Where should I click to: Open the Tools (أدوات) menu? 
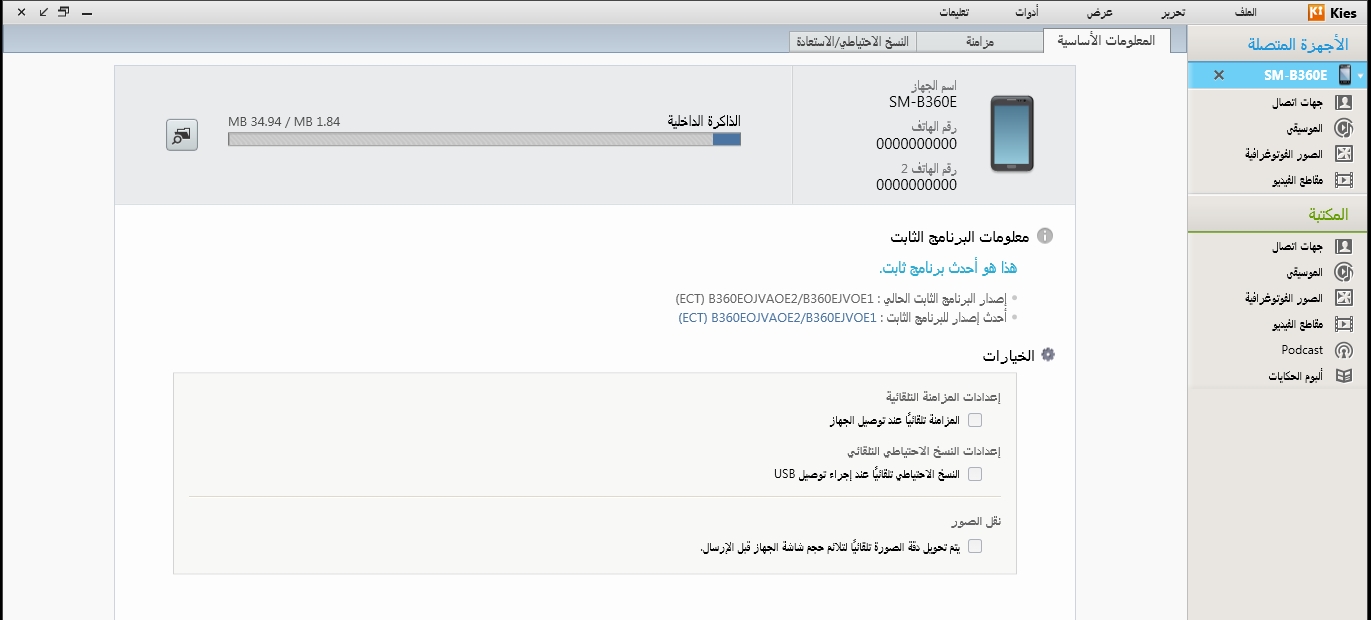click(1026, 12)
